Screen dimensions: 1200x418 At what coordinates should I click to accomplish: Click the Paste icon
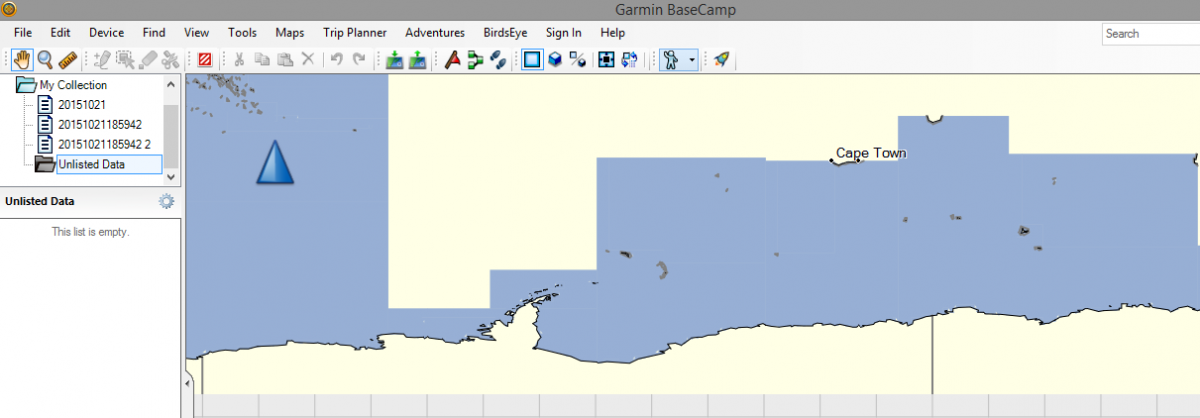tap(285, 59)
